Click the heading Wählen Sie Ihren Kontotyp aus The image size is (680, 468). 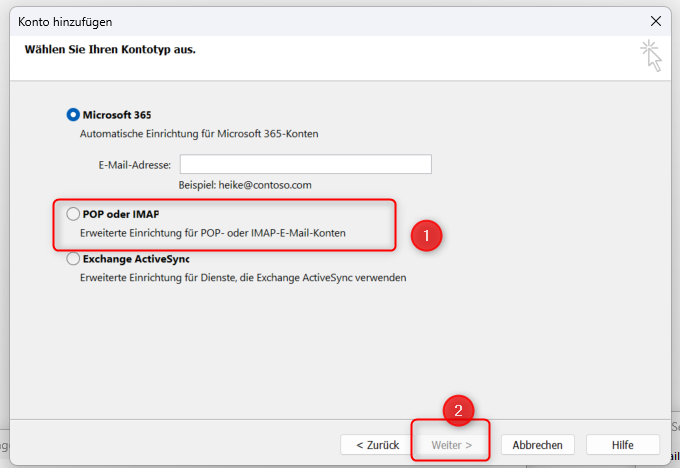(x=110, y=49)
